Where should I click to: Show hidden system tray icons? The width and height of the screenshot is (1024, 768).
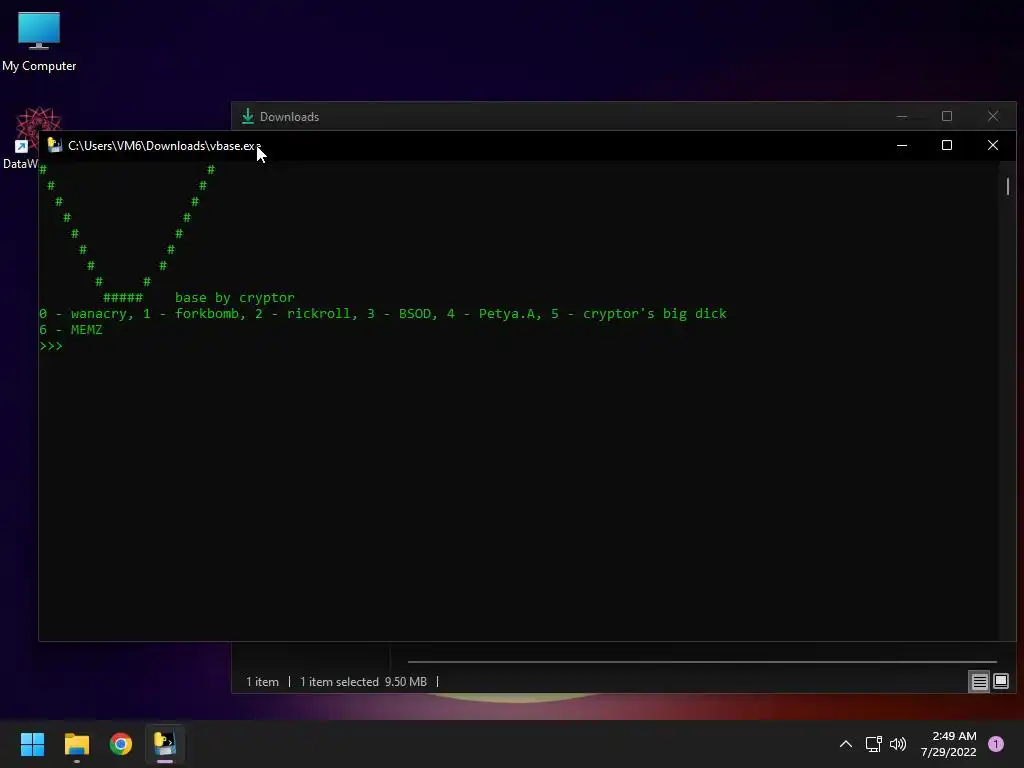pos(846,744)
